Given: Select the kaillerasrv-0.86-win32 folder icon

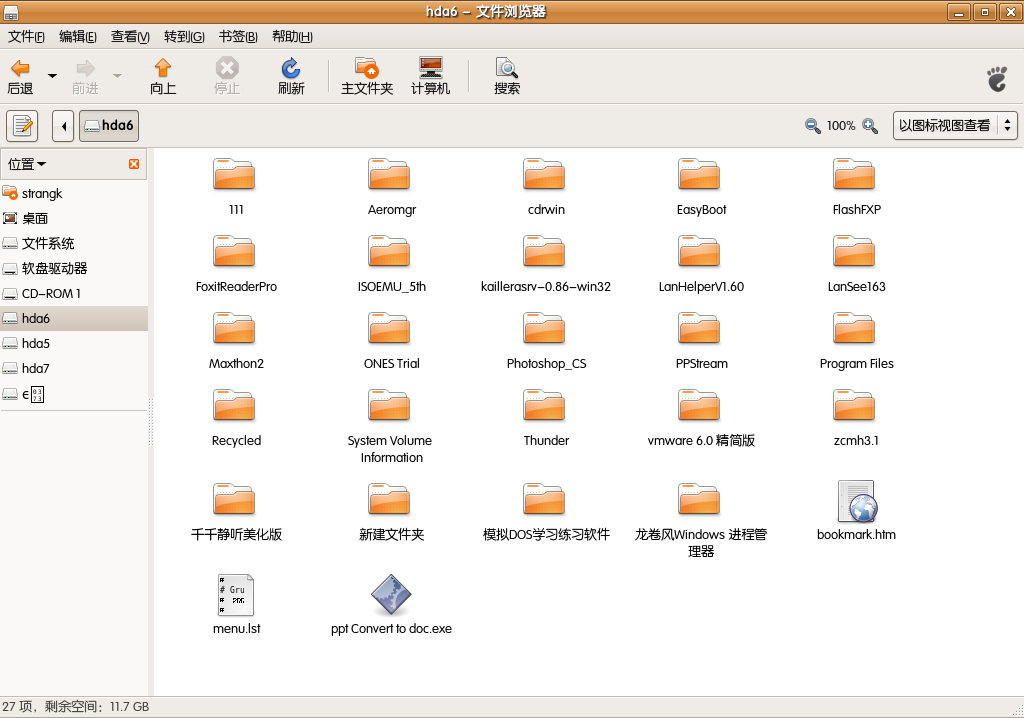Looking at the screenshot, I should 544,252.
